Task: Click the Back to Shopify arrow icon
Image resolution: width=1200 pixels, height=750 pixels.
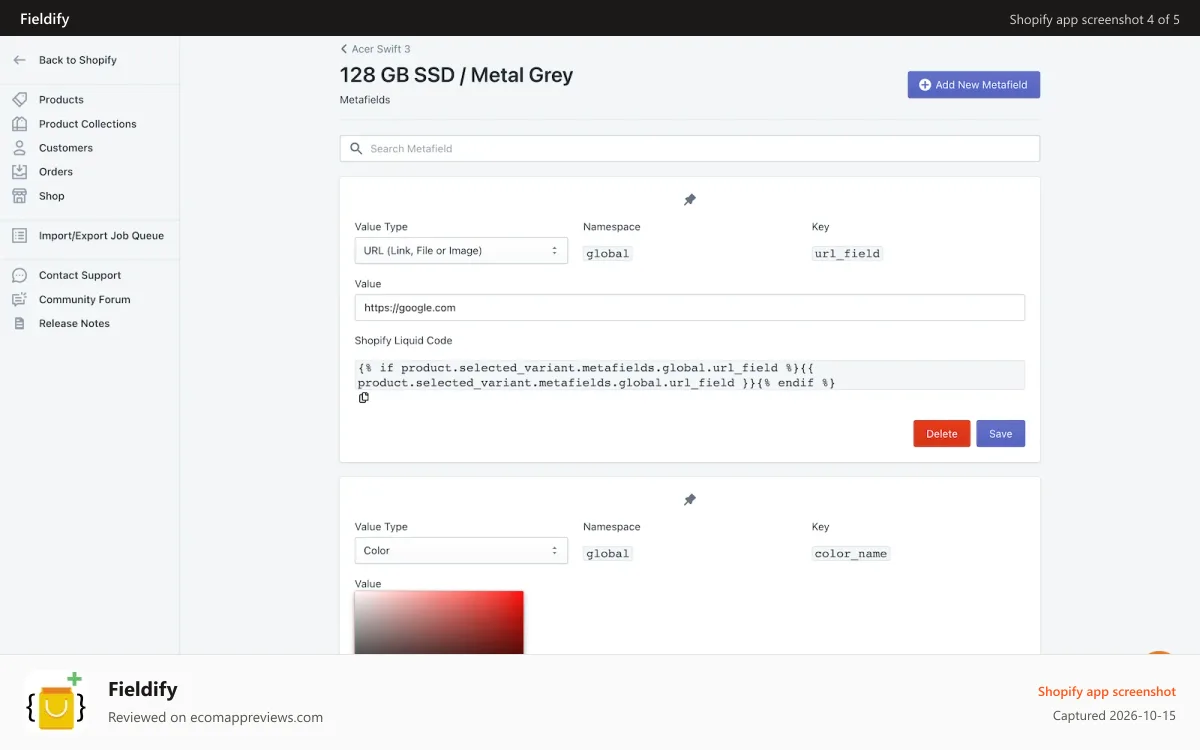Action: pos(19,60)
